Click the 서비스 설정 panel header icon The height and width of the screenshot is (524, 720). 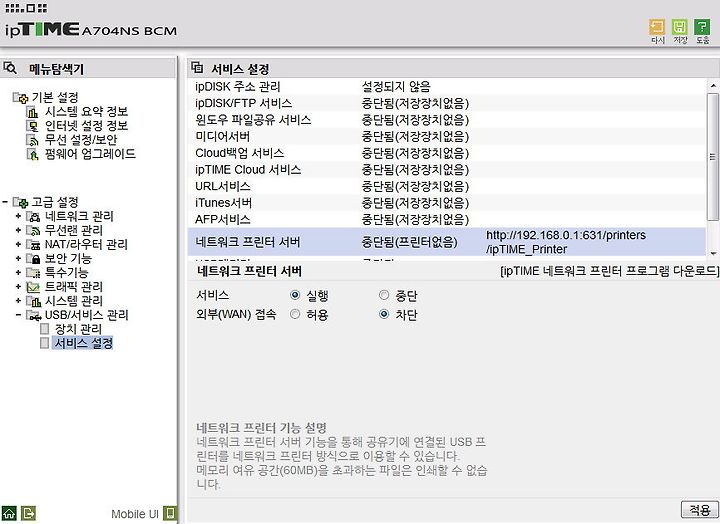coord(197,68)
